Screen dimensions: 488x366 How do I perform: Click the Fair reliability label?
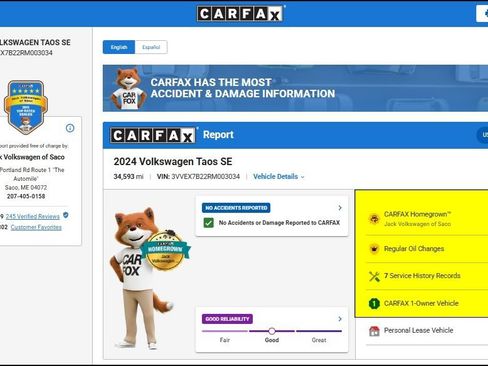click(225, 340)
